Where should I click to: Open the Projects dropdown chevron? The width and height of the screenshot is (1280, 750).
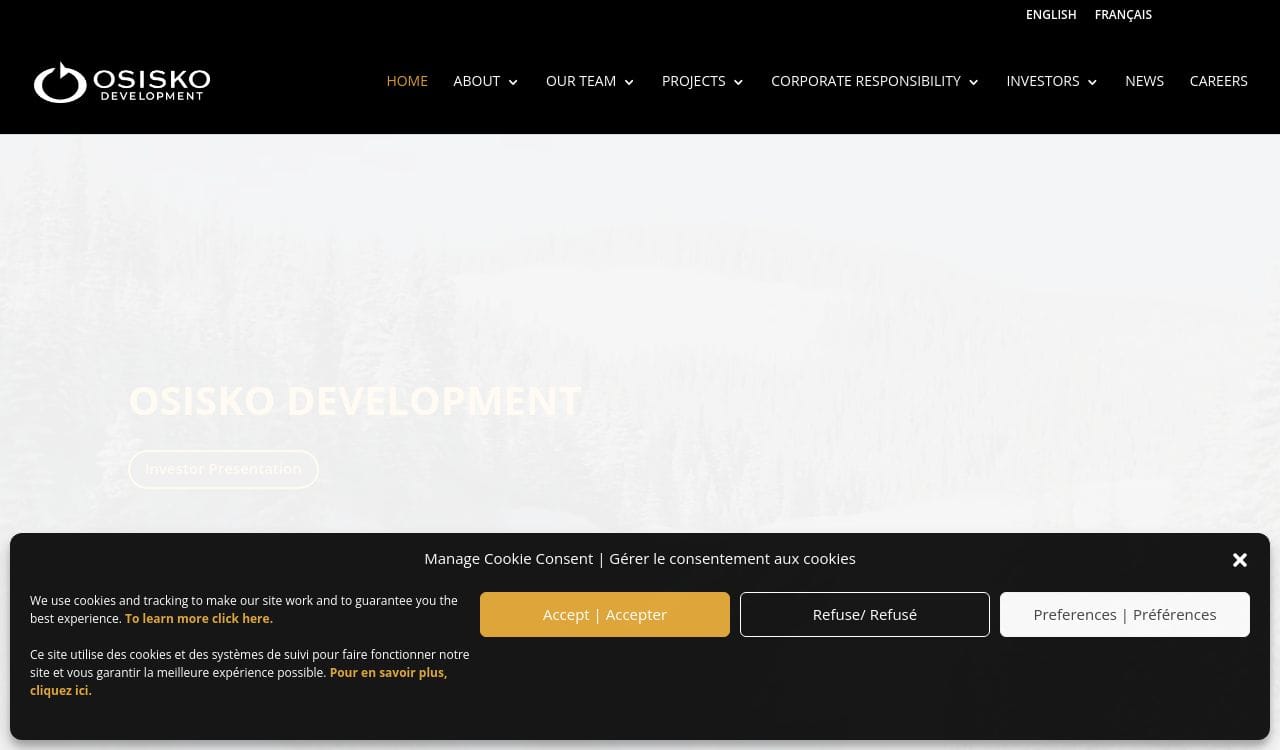[x=738, y=83]
